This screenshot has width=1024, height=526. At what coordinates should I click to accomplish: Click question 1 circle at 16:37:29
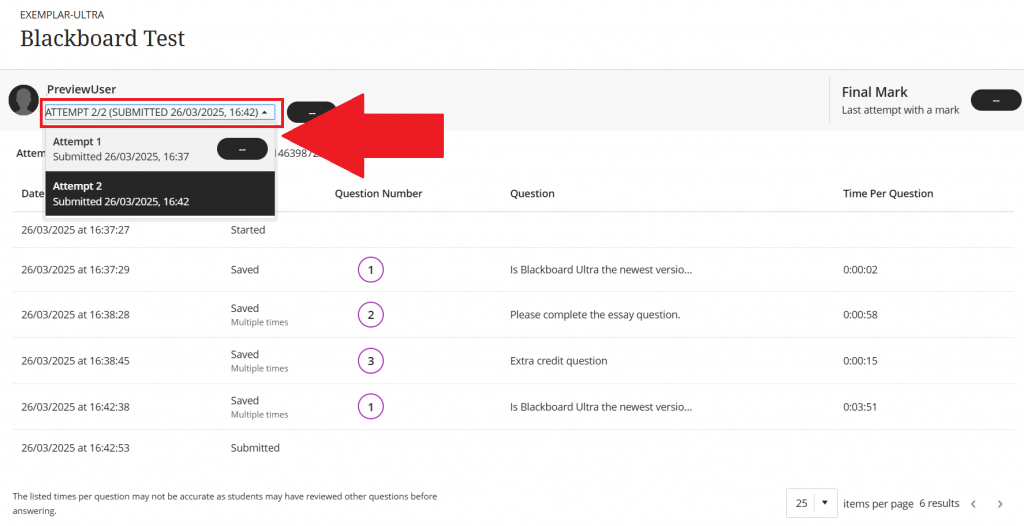point(371,270)
